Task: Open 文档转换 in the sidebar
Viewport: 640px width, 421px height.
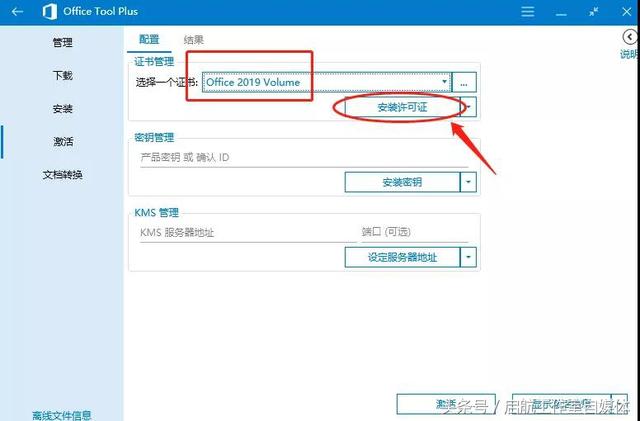Action: point(62,175)
